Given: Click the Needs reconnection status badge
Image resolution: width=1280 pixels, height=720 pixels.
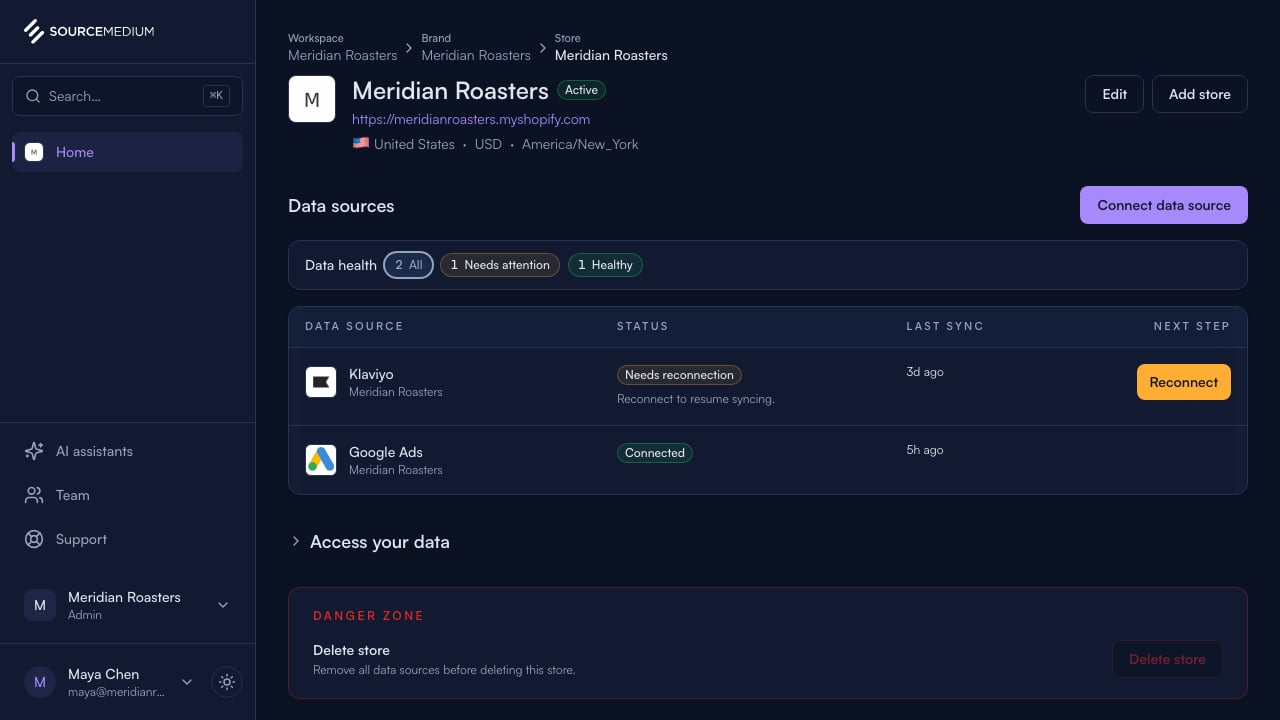Looking at the screenshot, I should (679, 375).
